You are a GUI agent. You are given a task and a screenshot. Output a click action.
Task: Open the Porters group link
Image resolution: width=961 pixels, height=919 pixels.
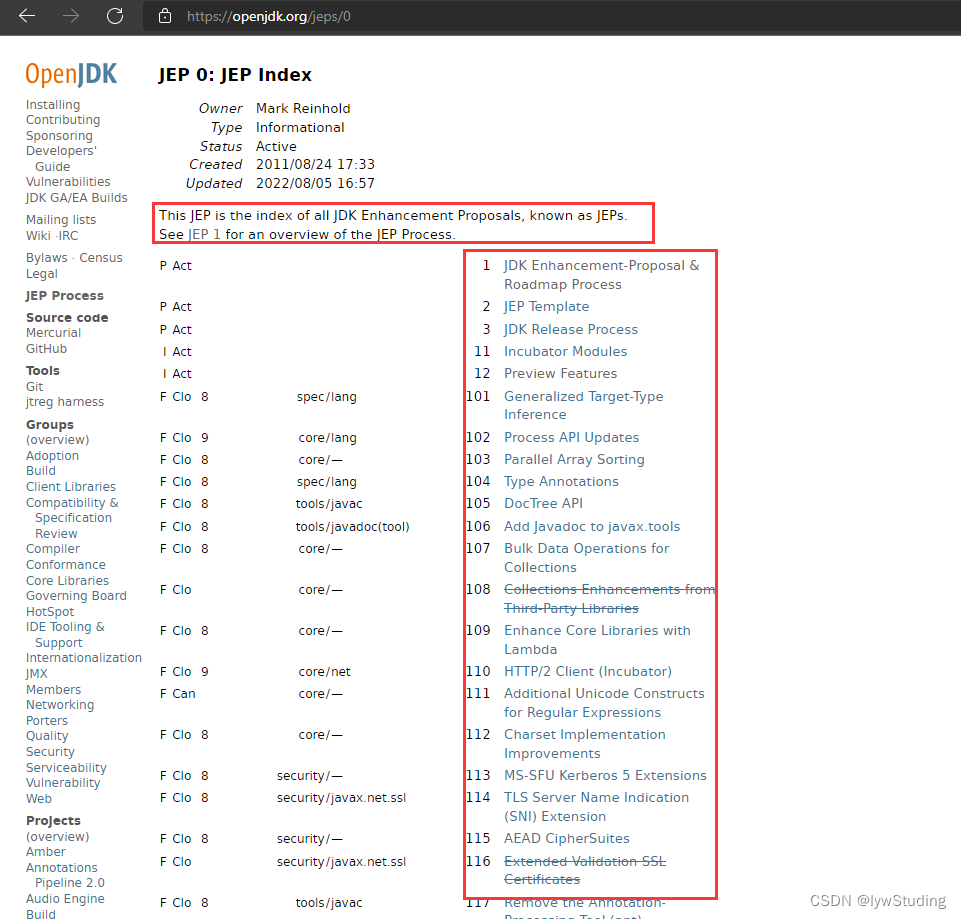(x=47, y=721)
